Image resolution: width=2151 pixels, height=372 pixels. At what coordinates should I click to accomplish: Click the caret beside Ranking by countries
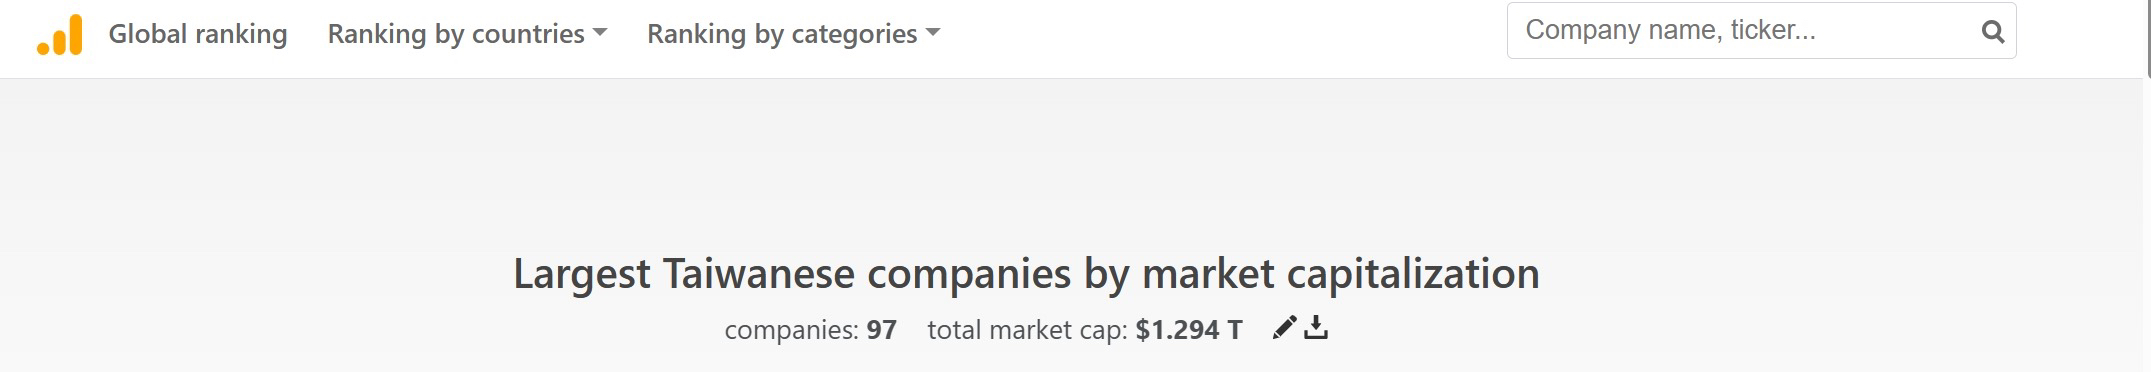(x=600, y=33)
